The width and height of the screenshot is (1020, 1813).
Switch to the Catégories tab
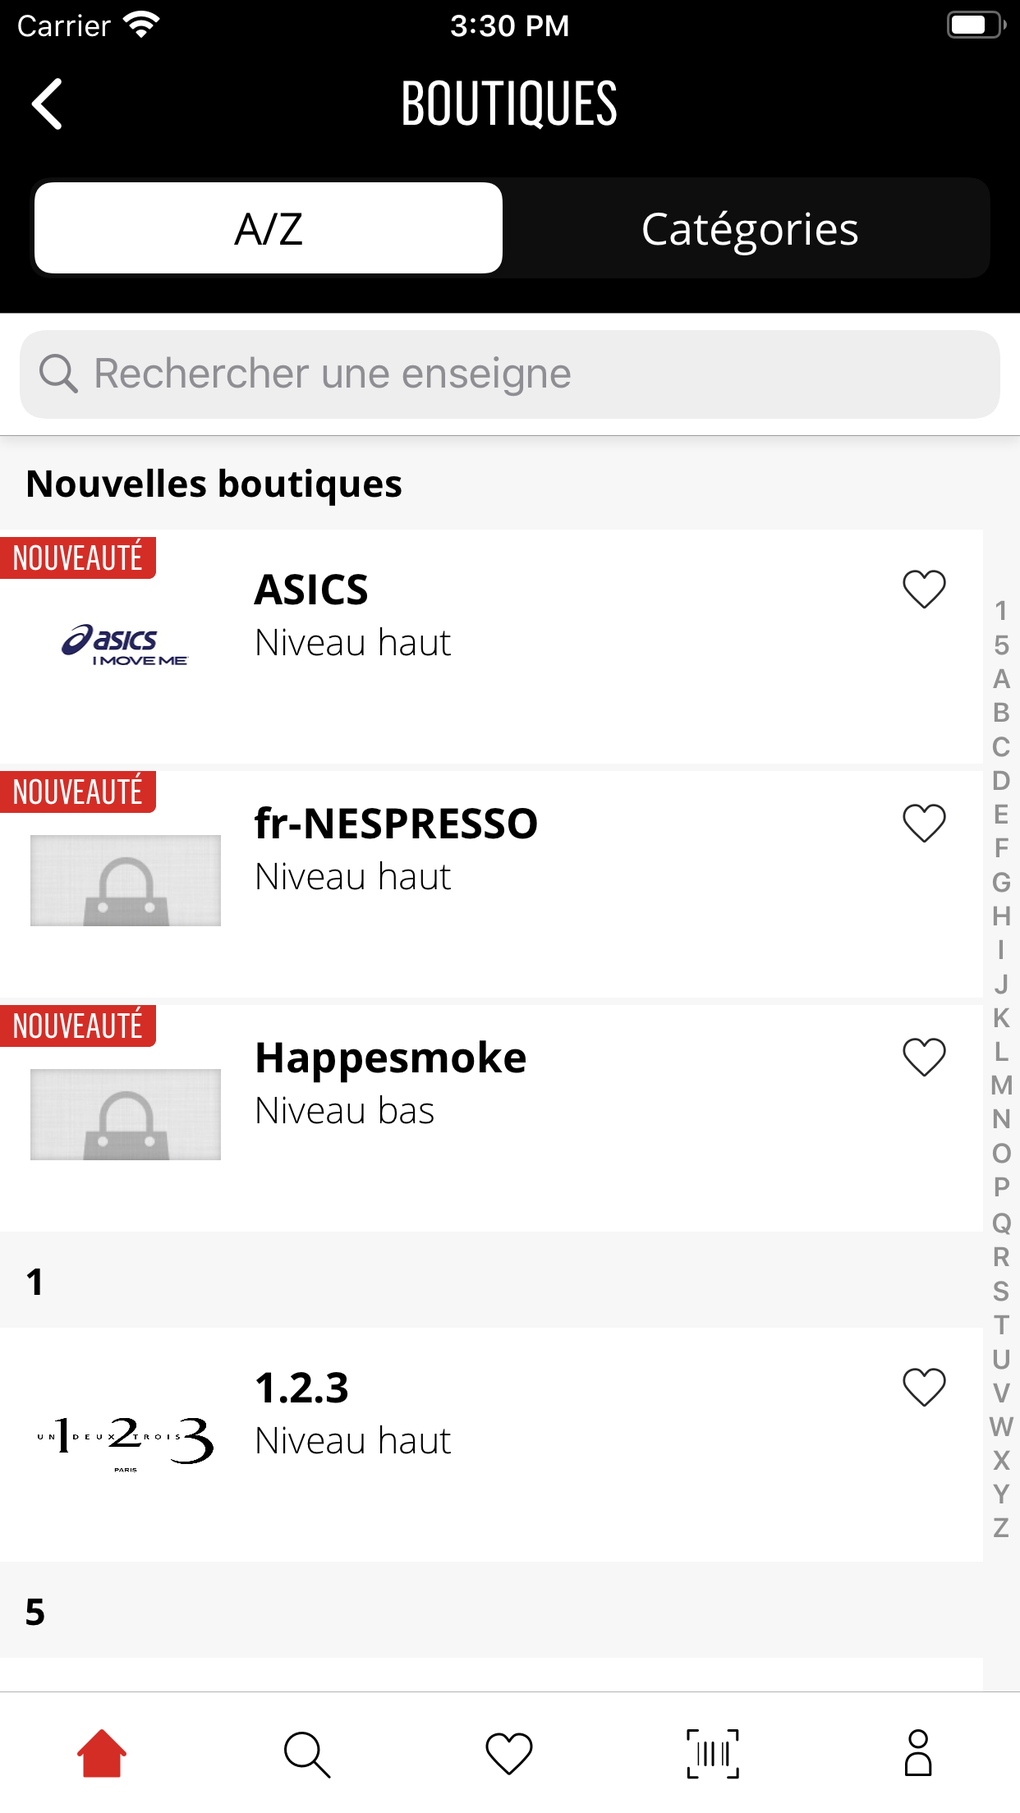[749, 228]
